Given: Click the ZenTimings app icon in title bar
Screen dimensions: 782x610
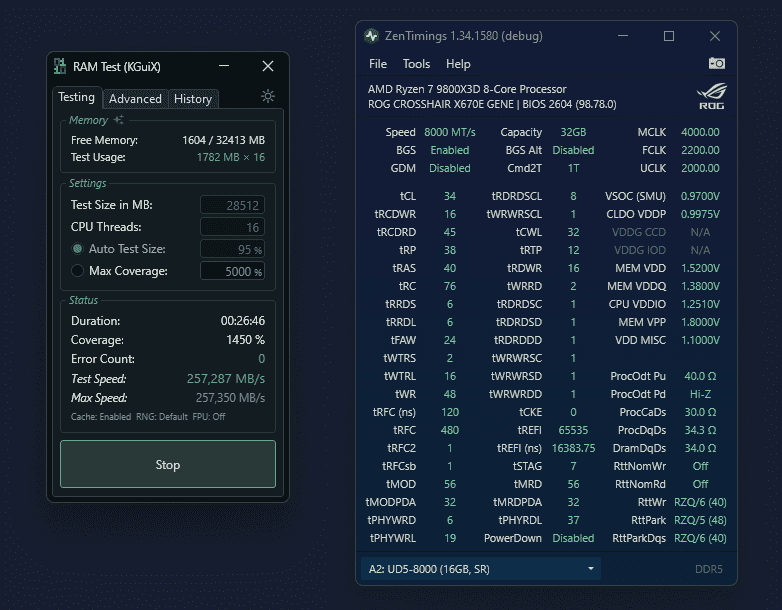Looking at the screenshot, I should click(371, 36).
